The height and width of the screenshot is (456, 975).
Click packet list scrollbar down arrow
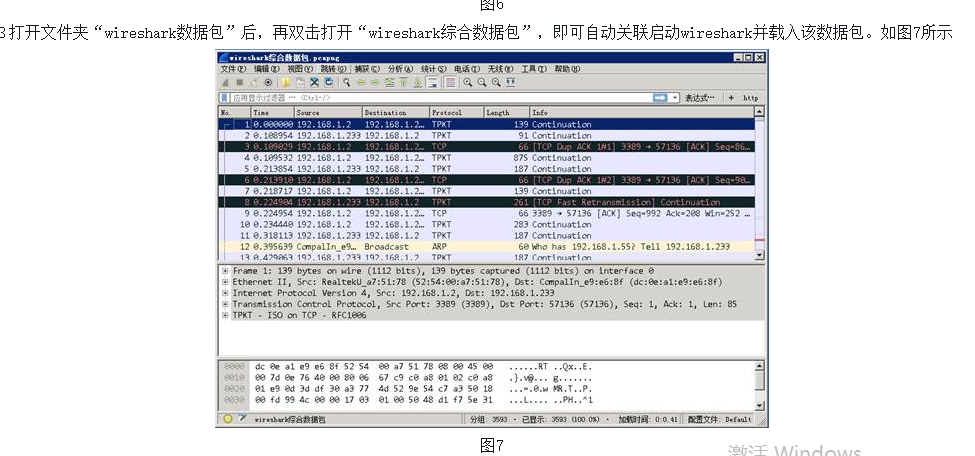point(759,255)
